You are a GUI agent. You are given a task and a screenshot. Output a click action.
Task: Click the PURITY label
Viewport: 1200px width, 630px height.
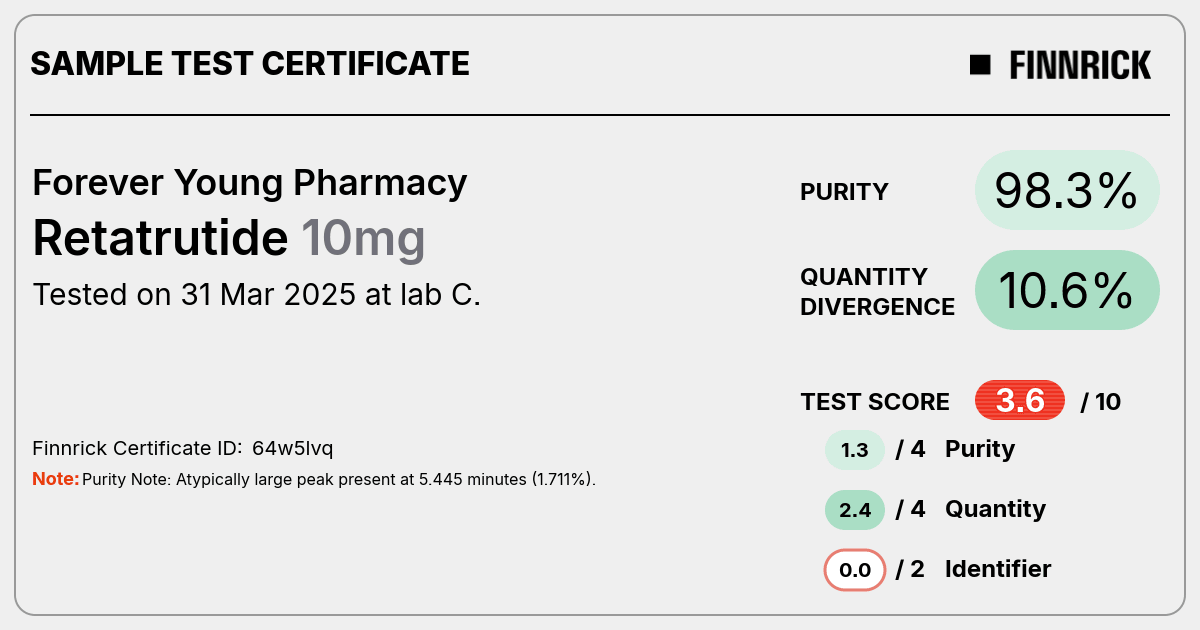(844, 193)
